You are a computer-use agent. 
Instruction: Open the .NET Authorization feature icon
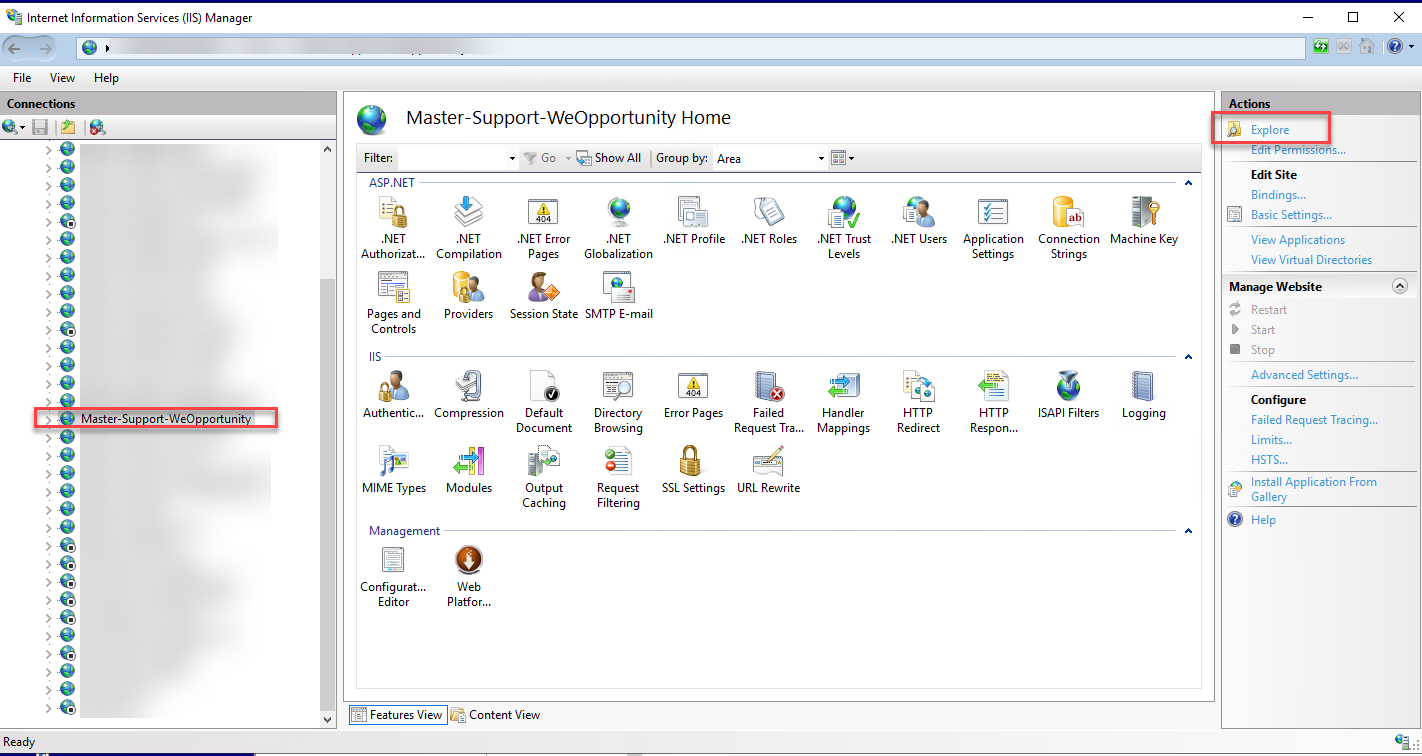(393, 227)
